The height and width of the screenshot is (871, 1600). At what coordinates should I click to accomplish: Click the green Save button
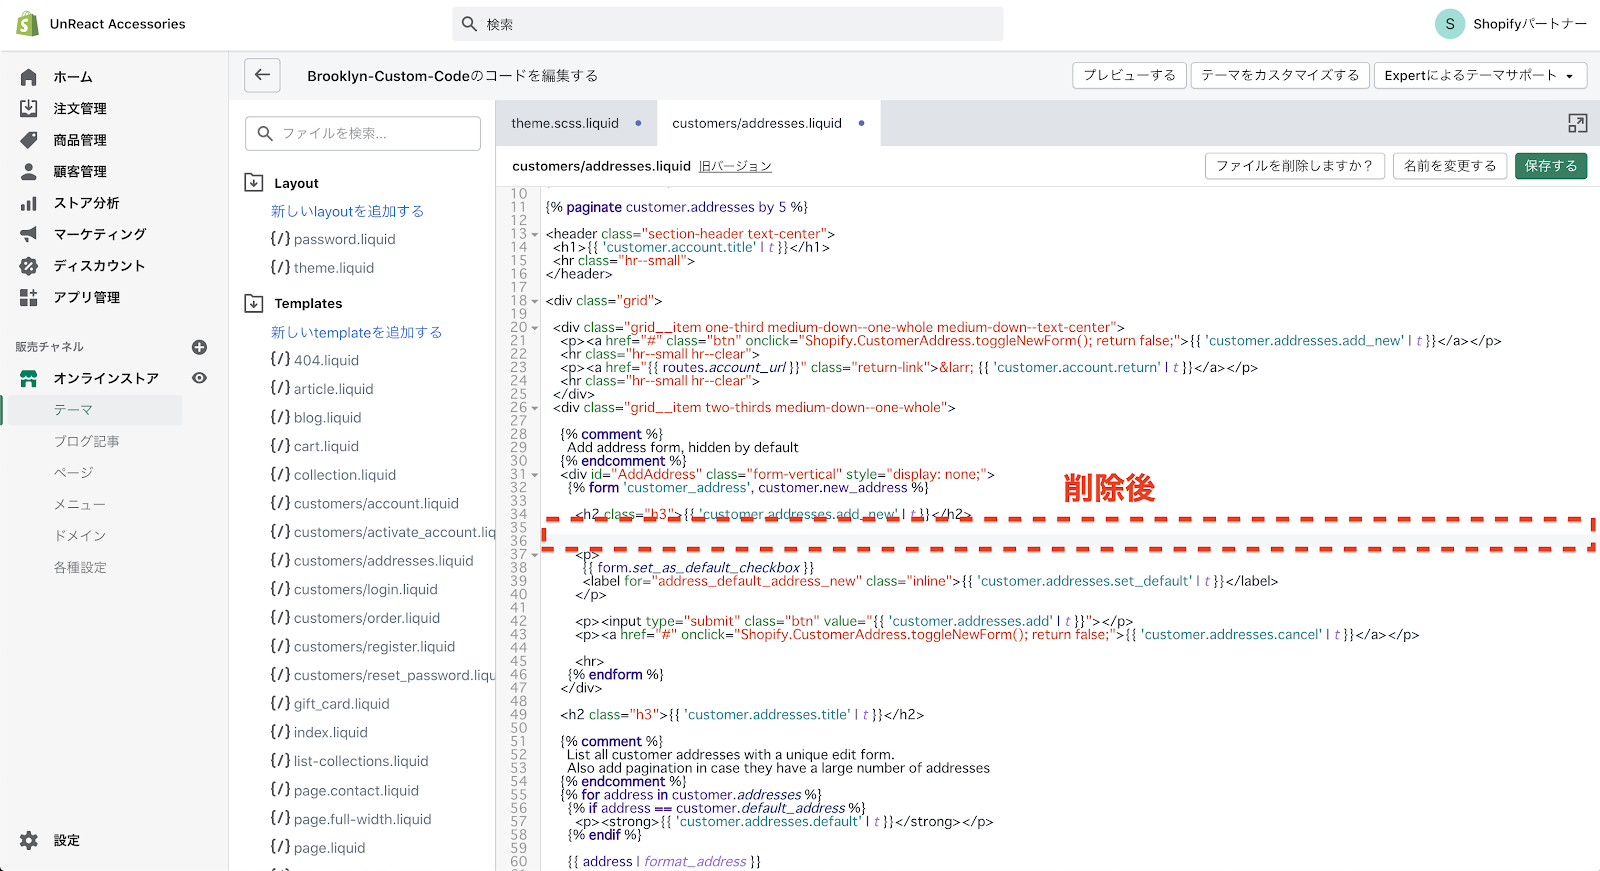coord(1550,166)
